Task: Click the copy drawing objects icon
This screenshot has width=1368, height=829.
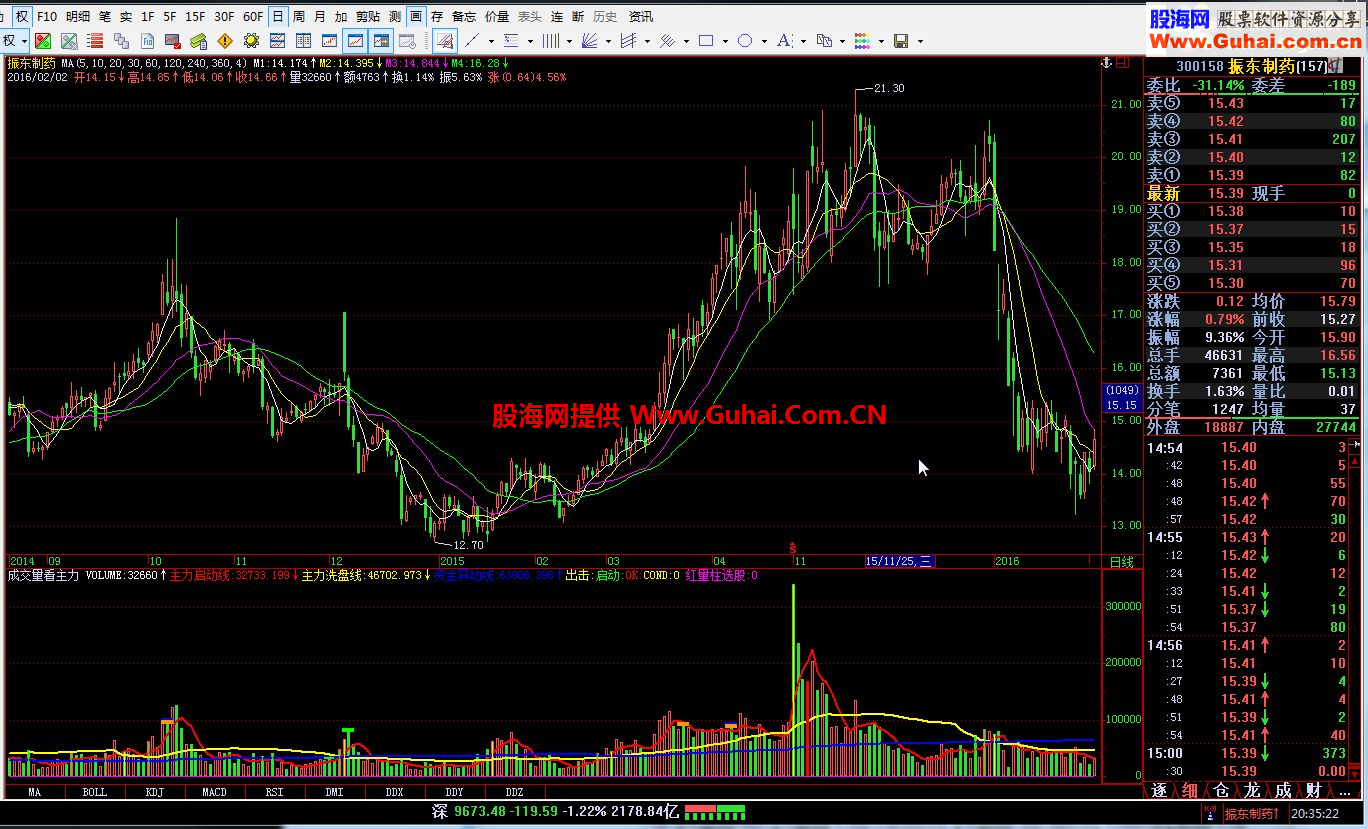Action: 823,41
